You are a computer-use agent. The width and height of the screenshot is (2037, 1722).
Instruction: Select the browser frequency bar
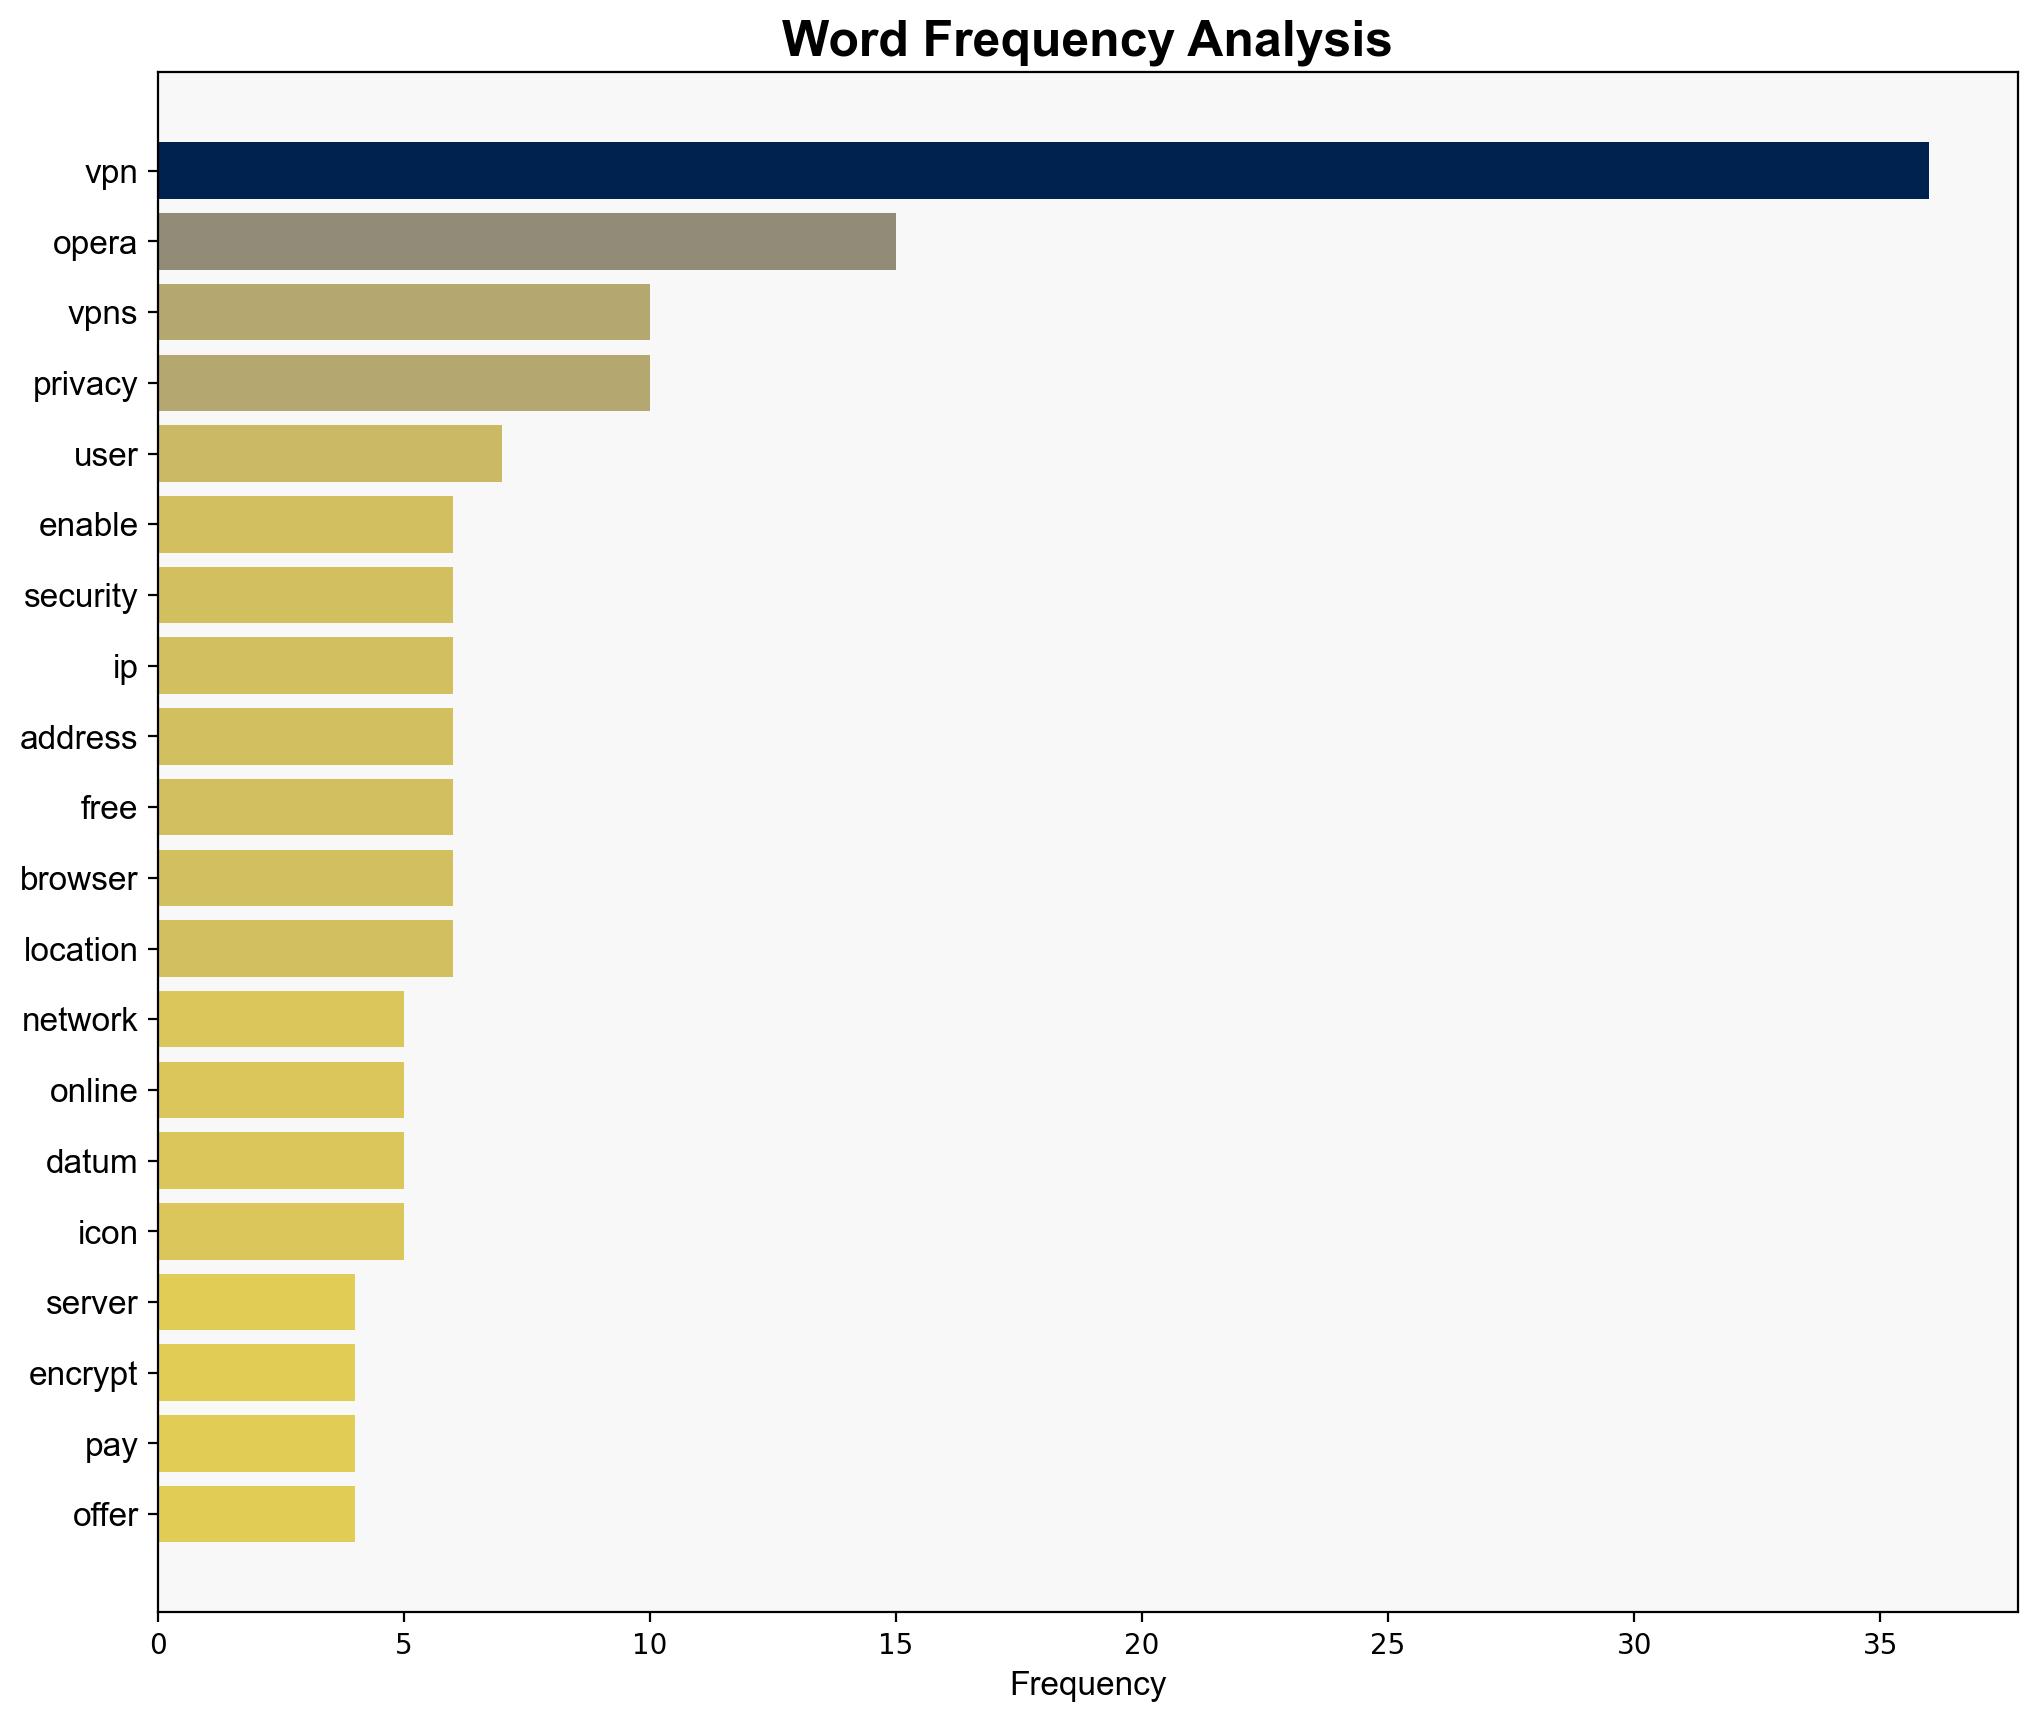pyautogui.click(x=305, y=878)
